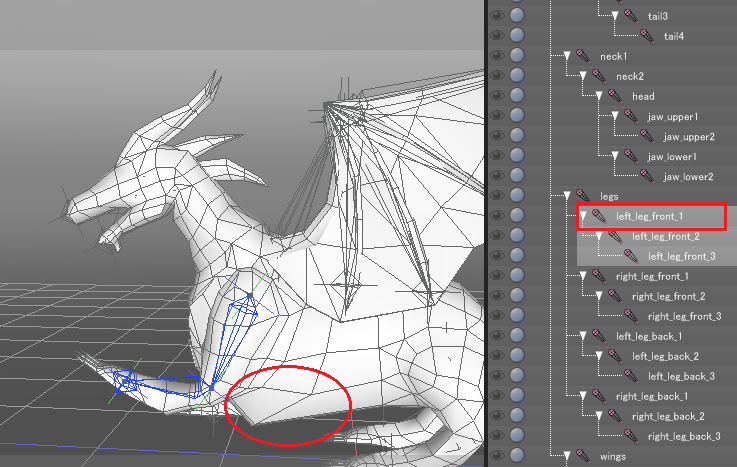Collapse the legs group triangle

pos(567,195)
